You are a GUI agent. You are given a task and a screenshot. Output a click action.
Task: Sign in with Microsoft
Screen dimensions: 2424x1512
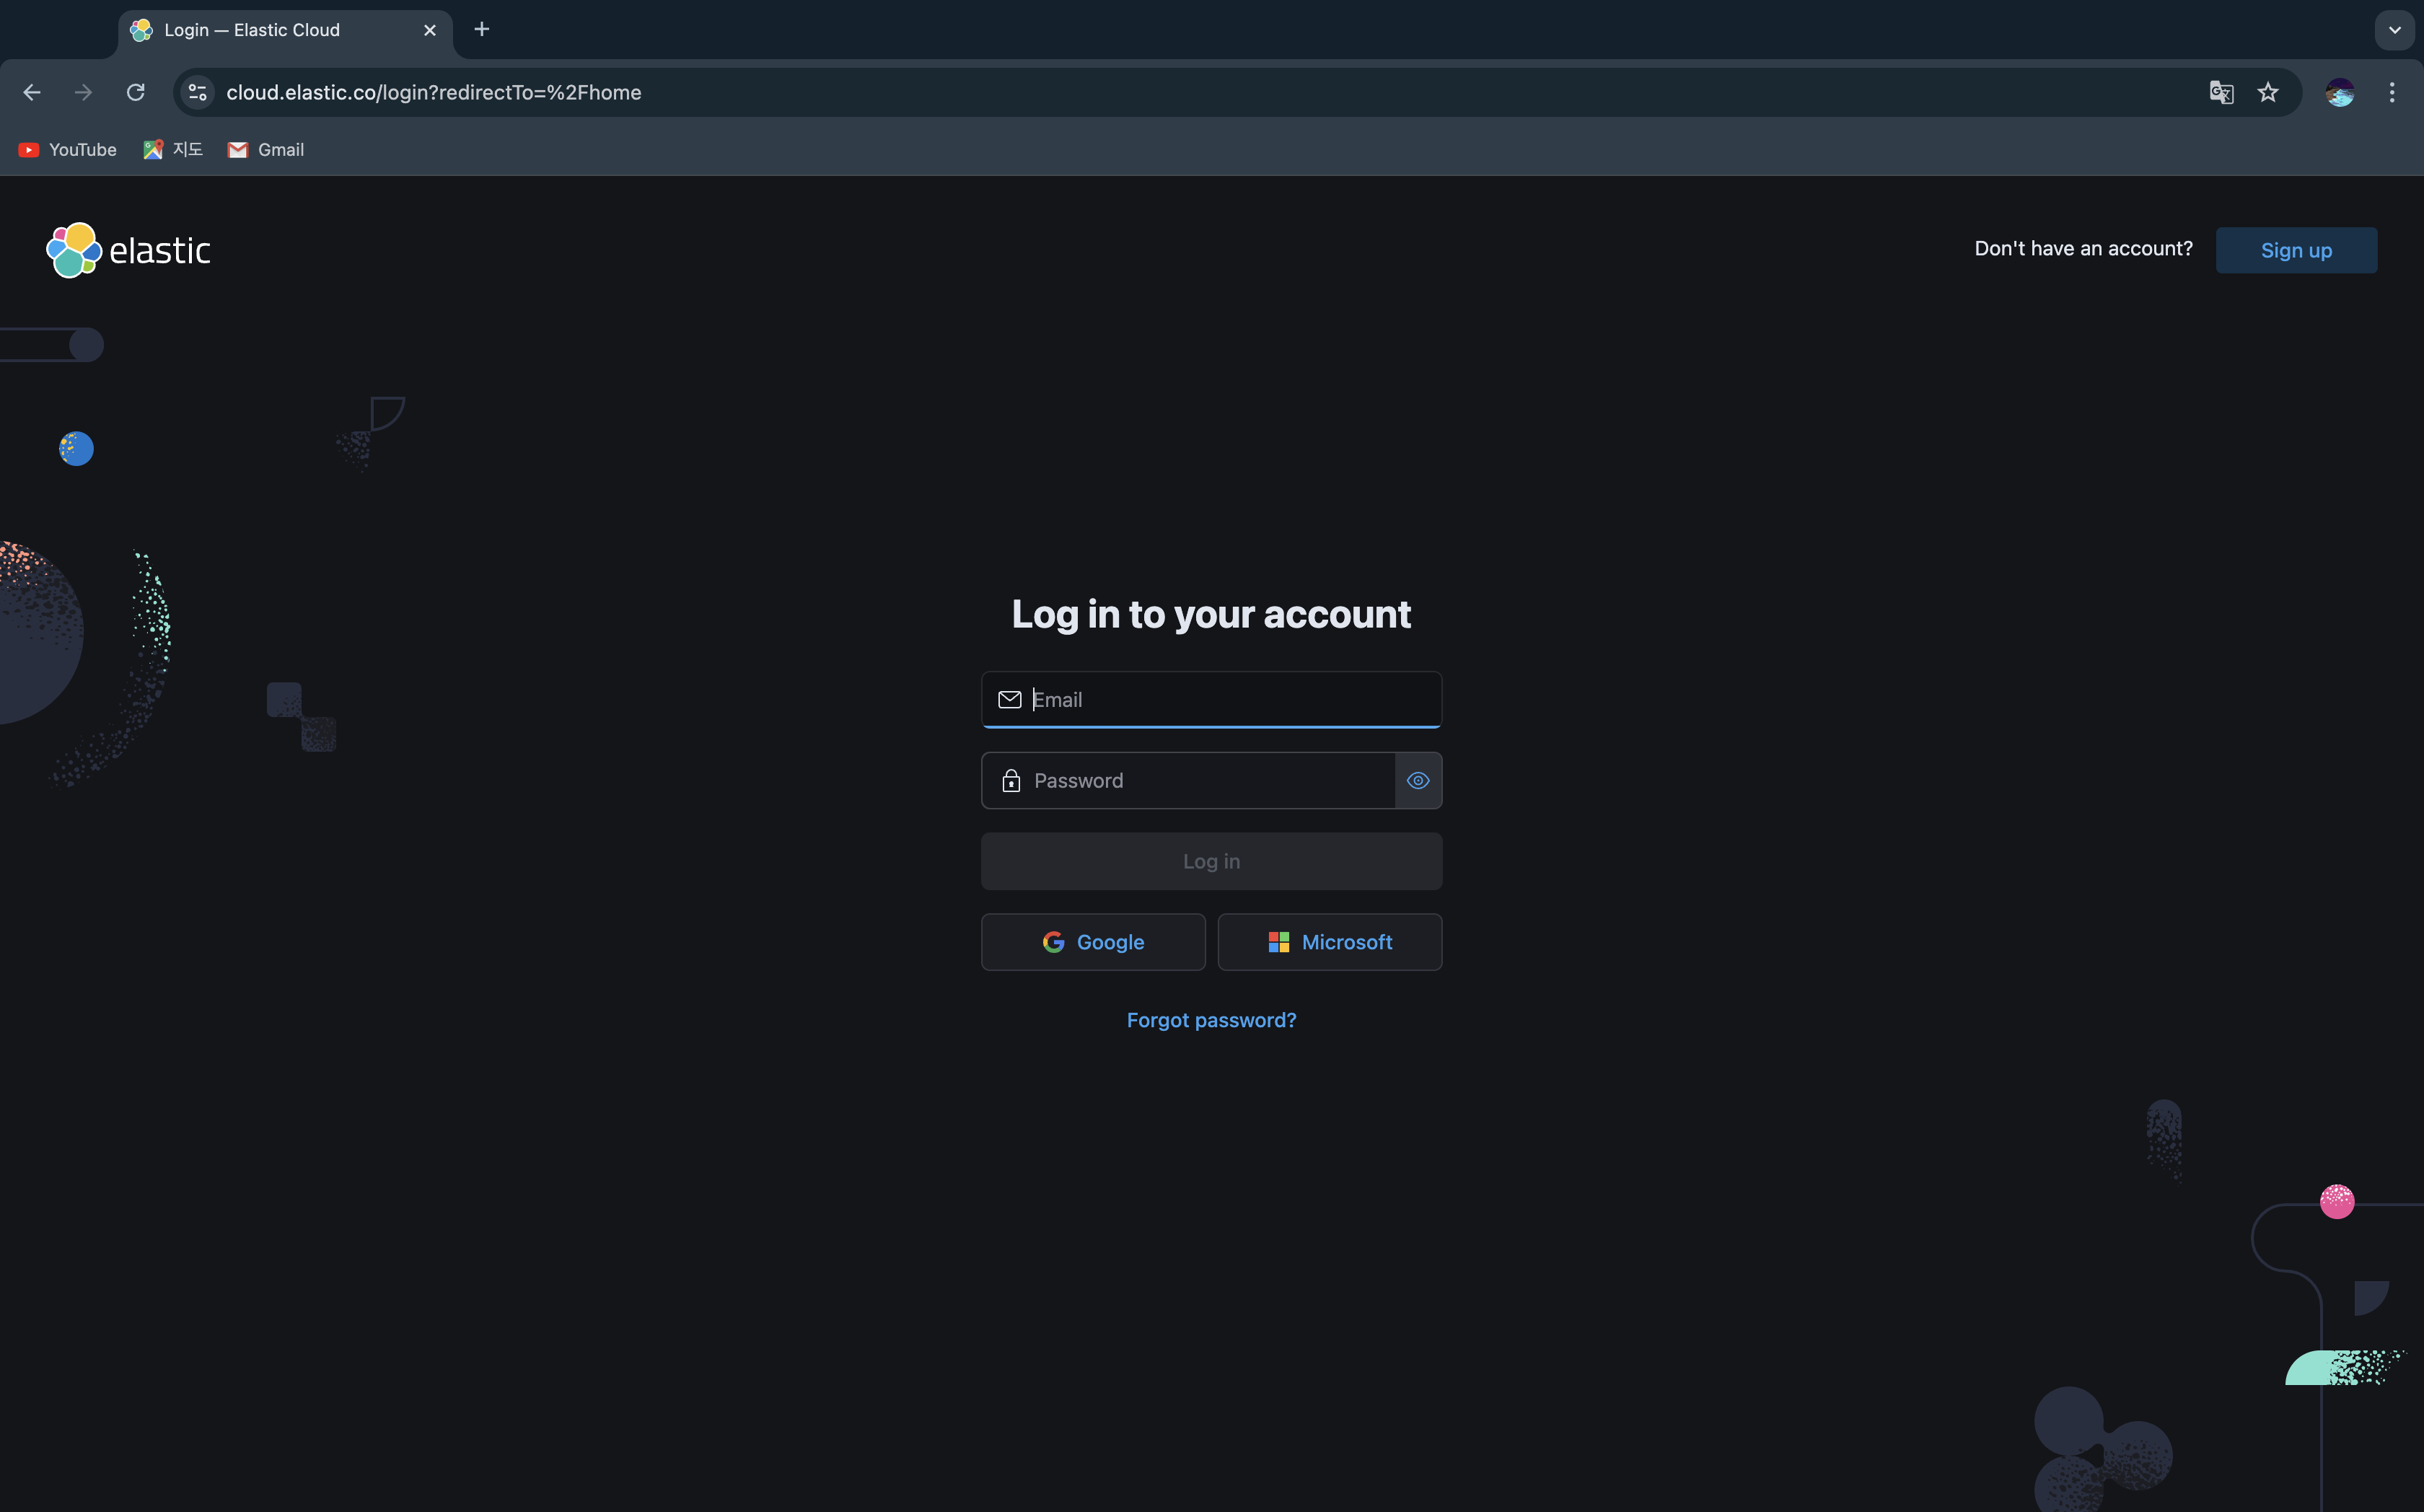point(1330,942)
